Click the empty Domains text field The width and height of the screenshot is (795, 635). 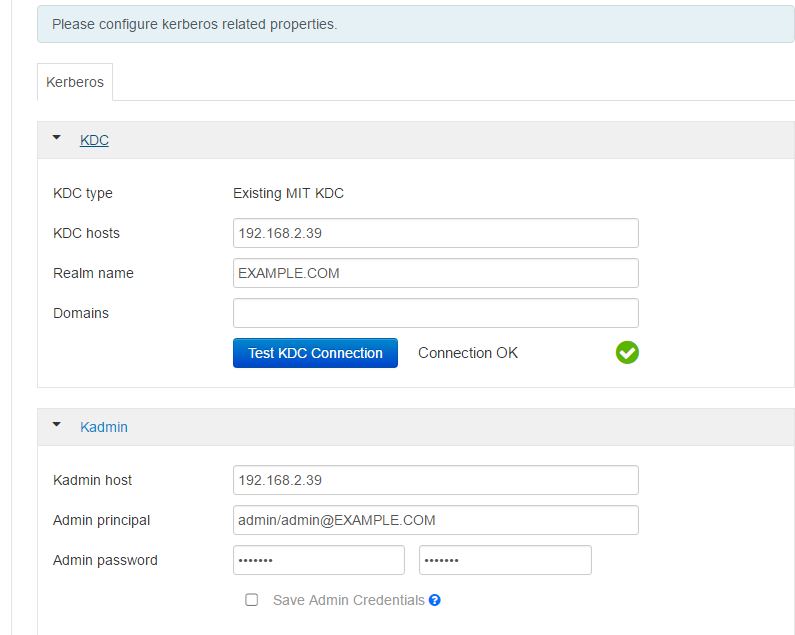[435, 313]
